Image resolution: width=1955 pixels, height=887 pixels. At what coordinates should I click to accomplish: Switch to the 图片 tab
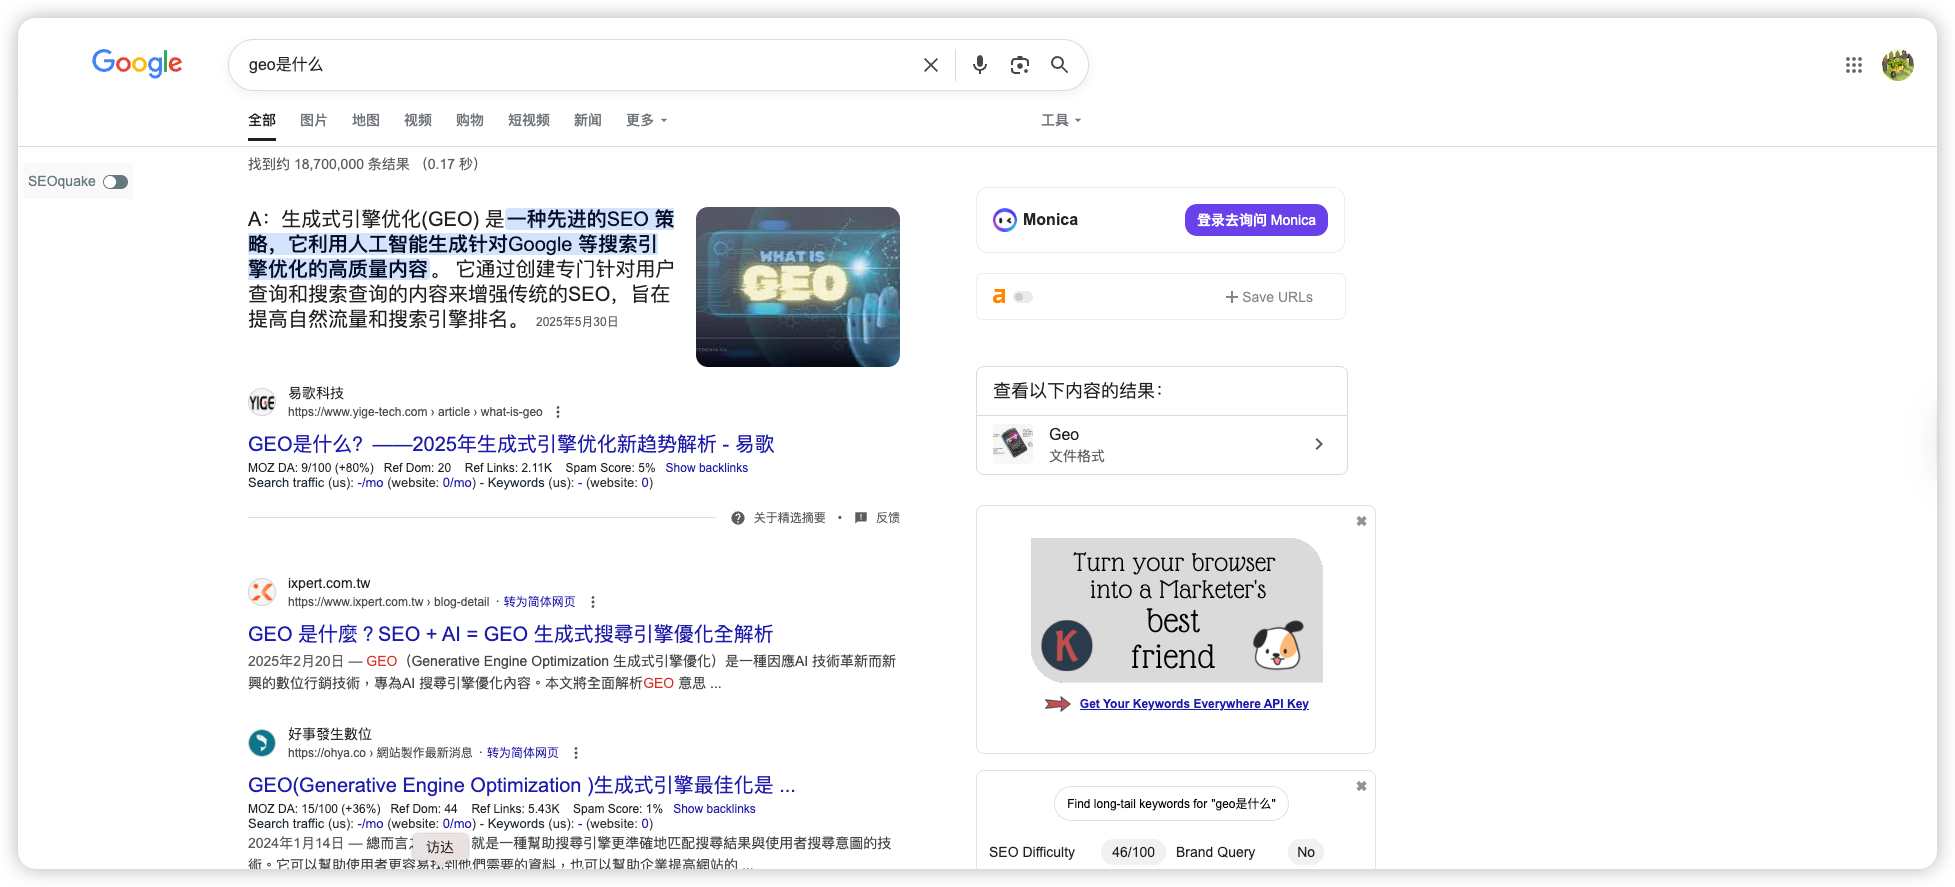tap(314, 120)
